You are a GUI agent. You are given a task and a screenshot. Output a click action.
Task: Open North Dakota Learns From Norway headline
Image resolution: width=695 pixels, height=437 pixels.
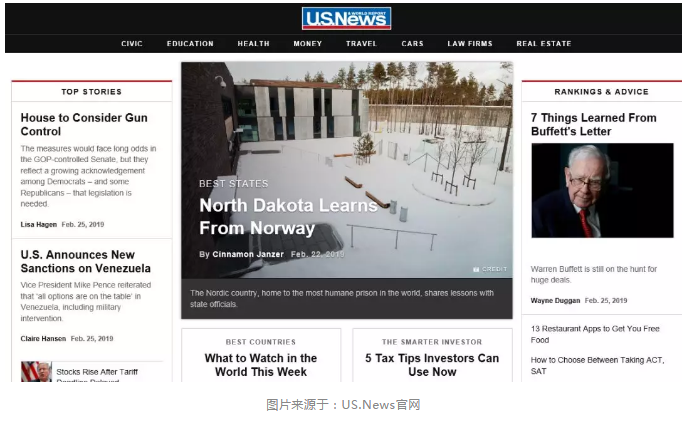[x=288, y=217]
